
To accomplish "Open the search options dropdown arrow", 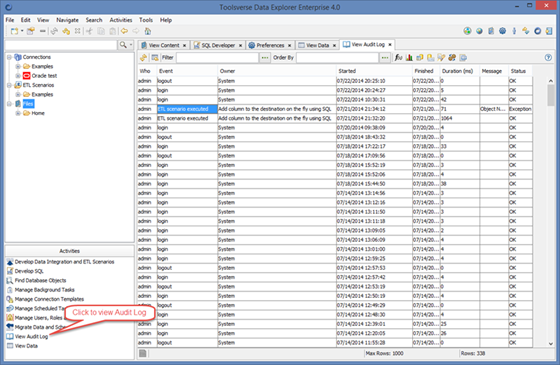I will 131,45.
